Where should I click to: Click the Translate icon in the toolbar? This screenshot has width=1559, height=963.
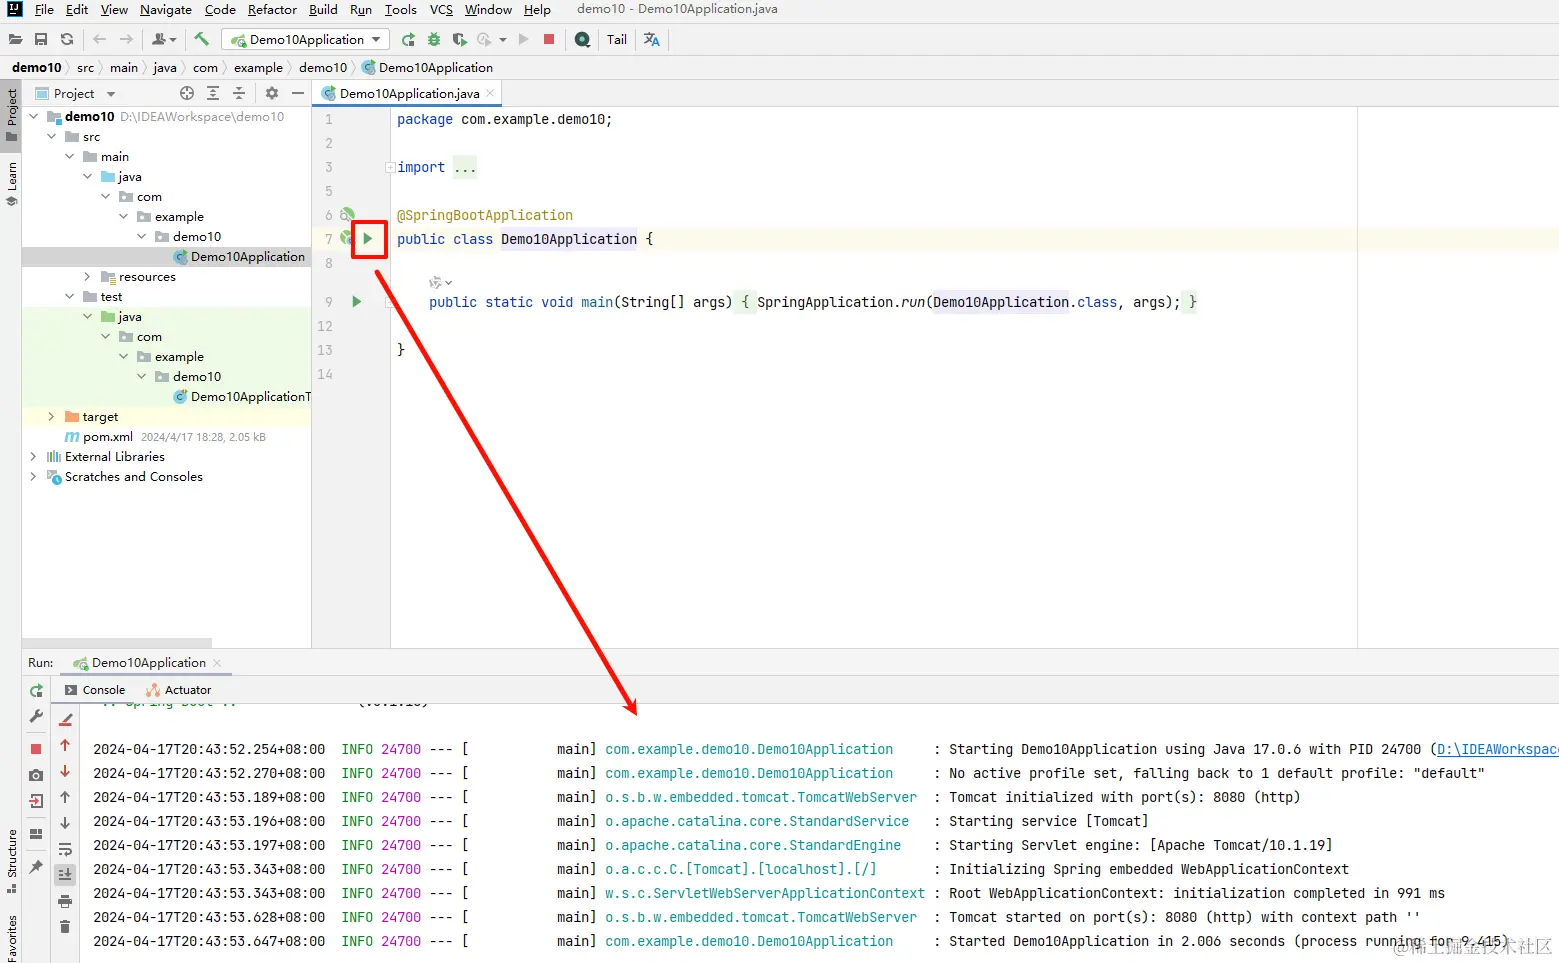[652, 39]
